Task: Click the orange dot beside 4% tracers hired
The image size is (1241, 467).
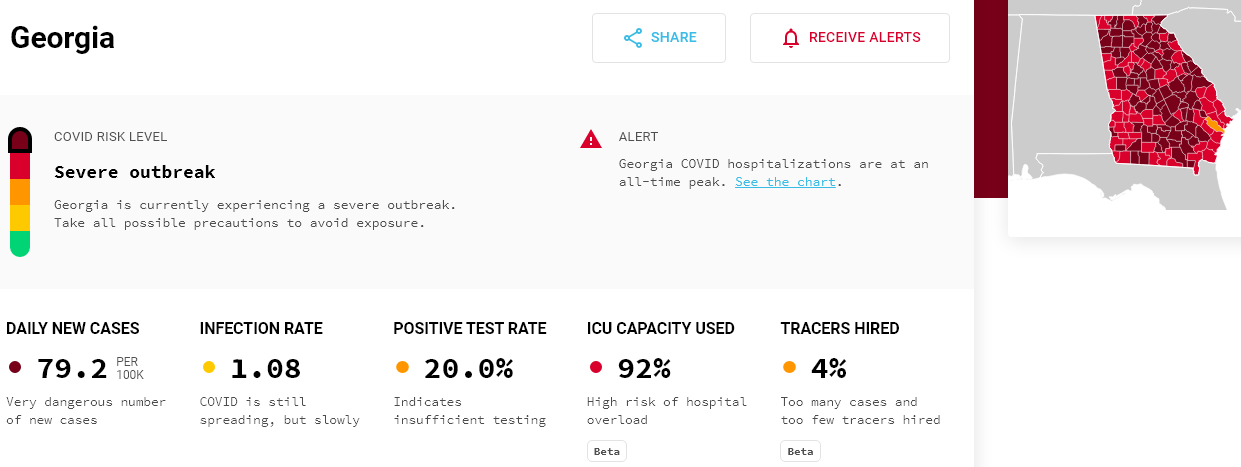Action: point(789,367)
